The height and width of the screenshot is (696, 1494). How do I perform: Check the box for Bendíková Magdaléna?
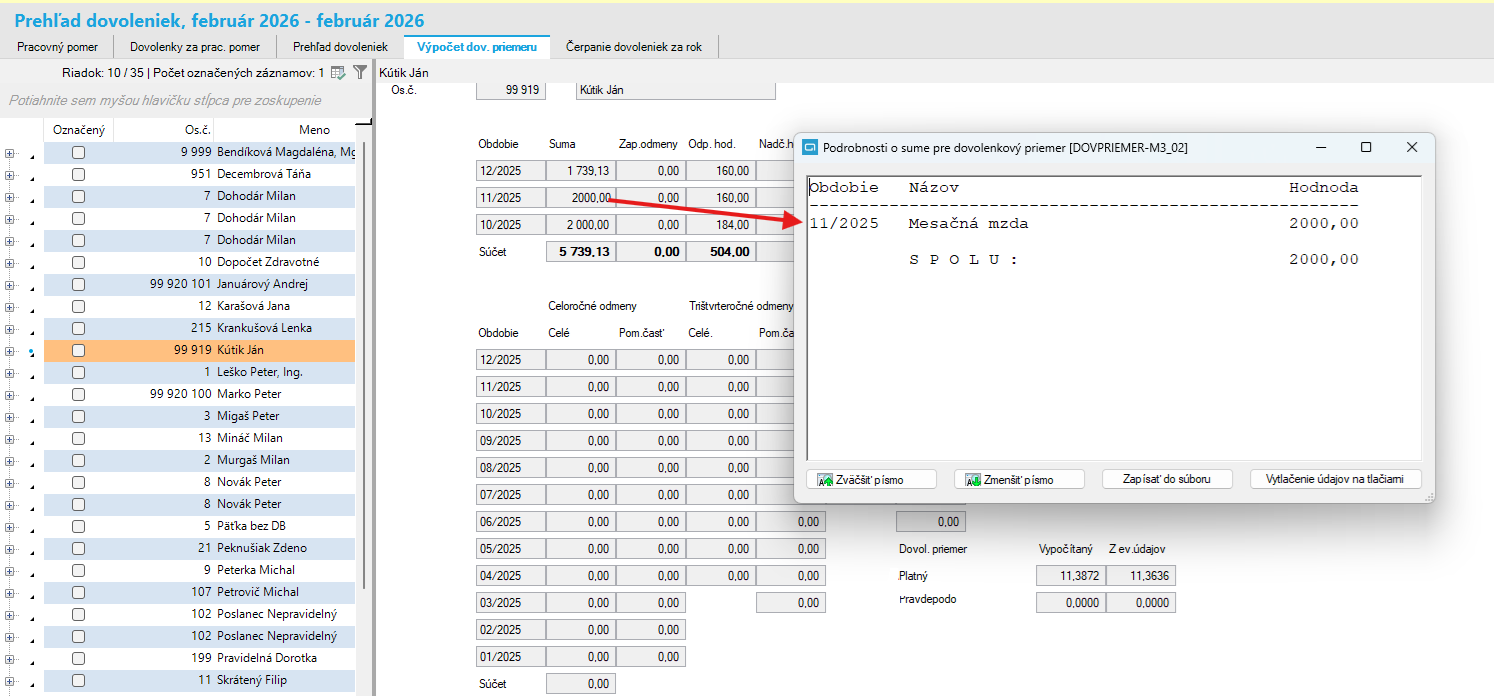tap(78, 153)
